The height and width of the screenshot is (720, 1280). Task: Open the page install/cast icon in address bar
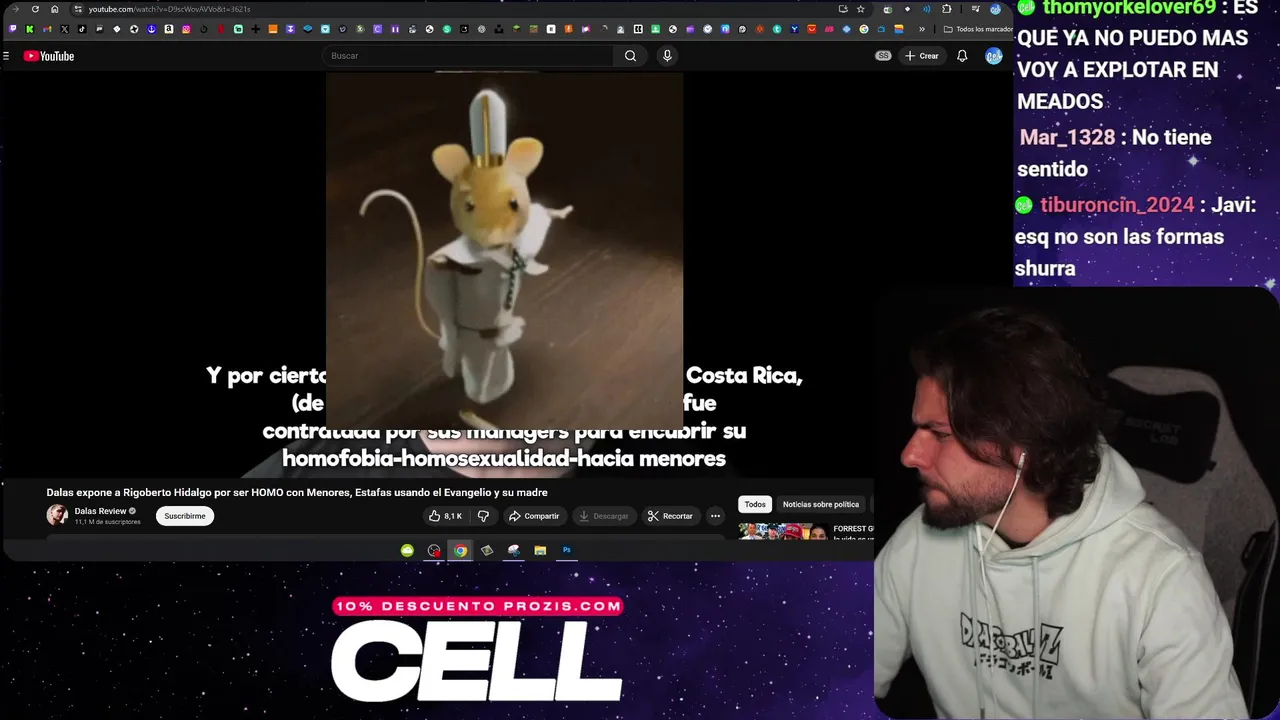(x=843, y=9)
